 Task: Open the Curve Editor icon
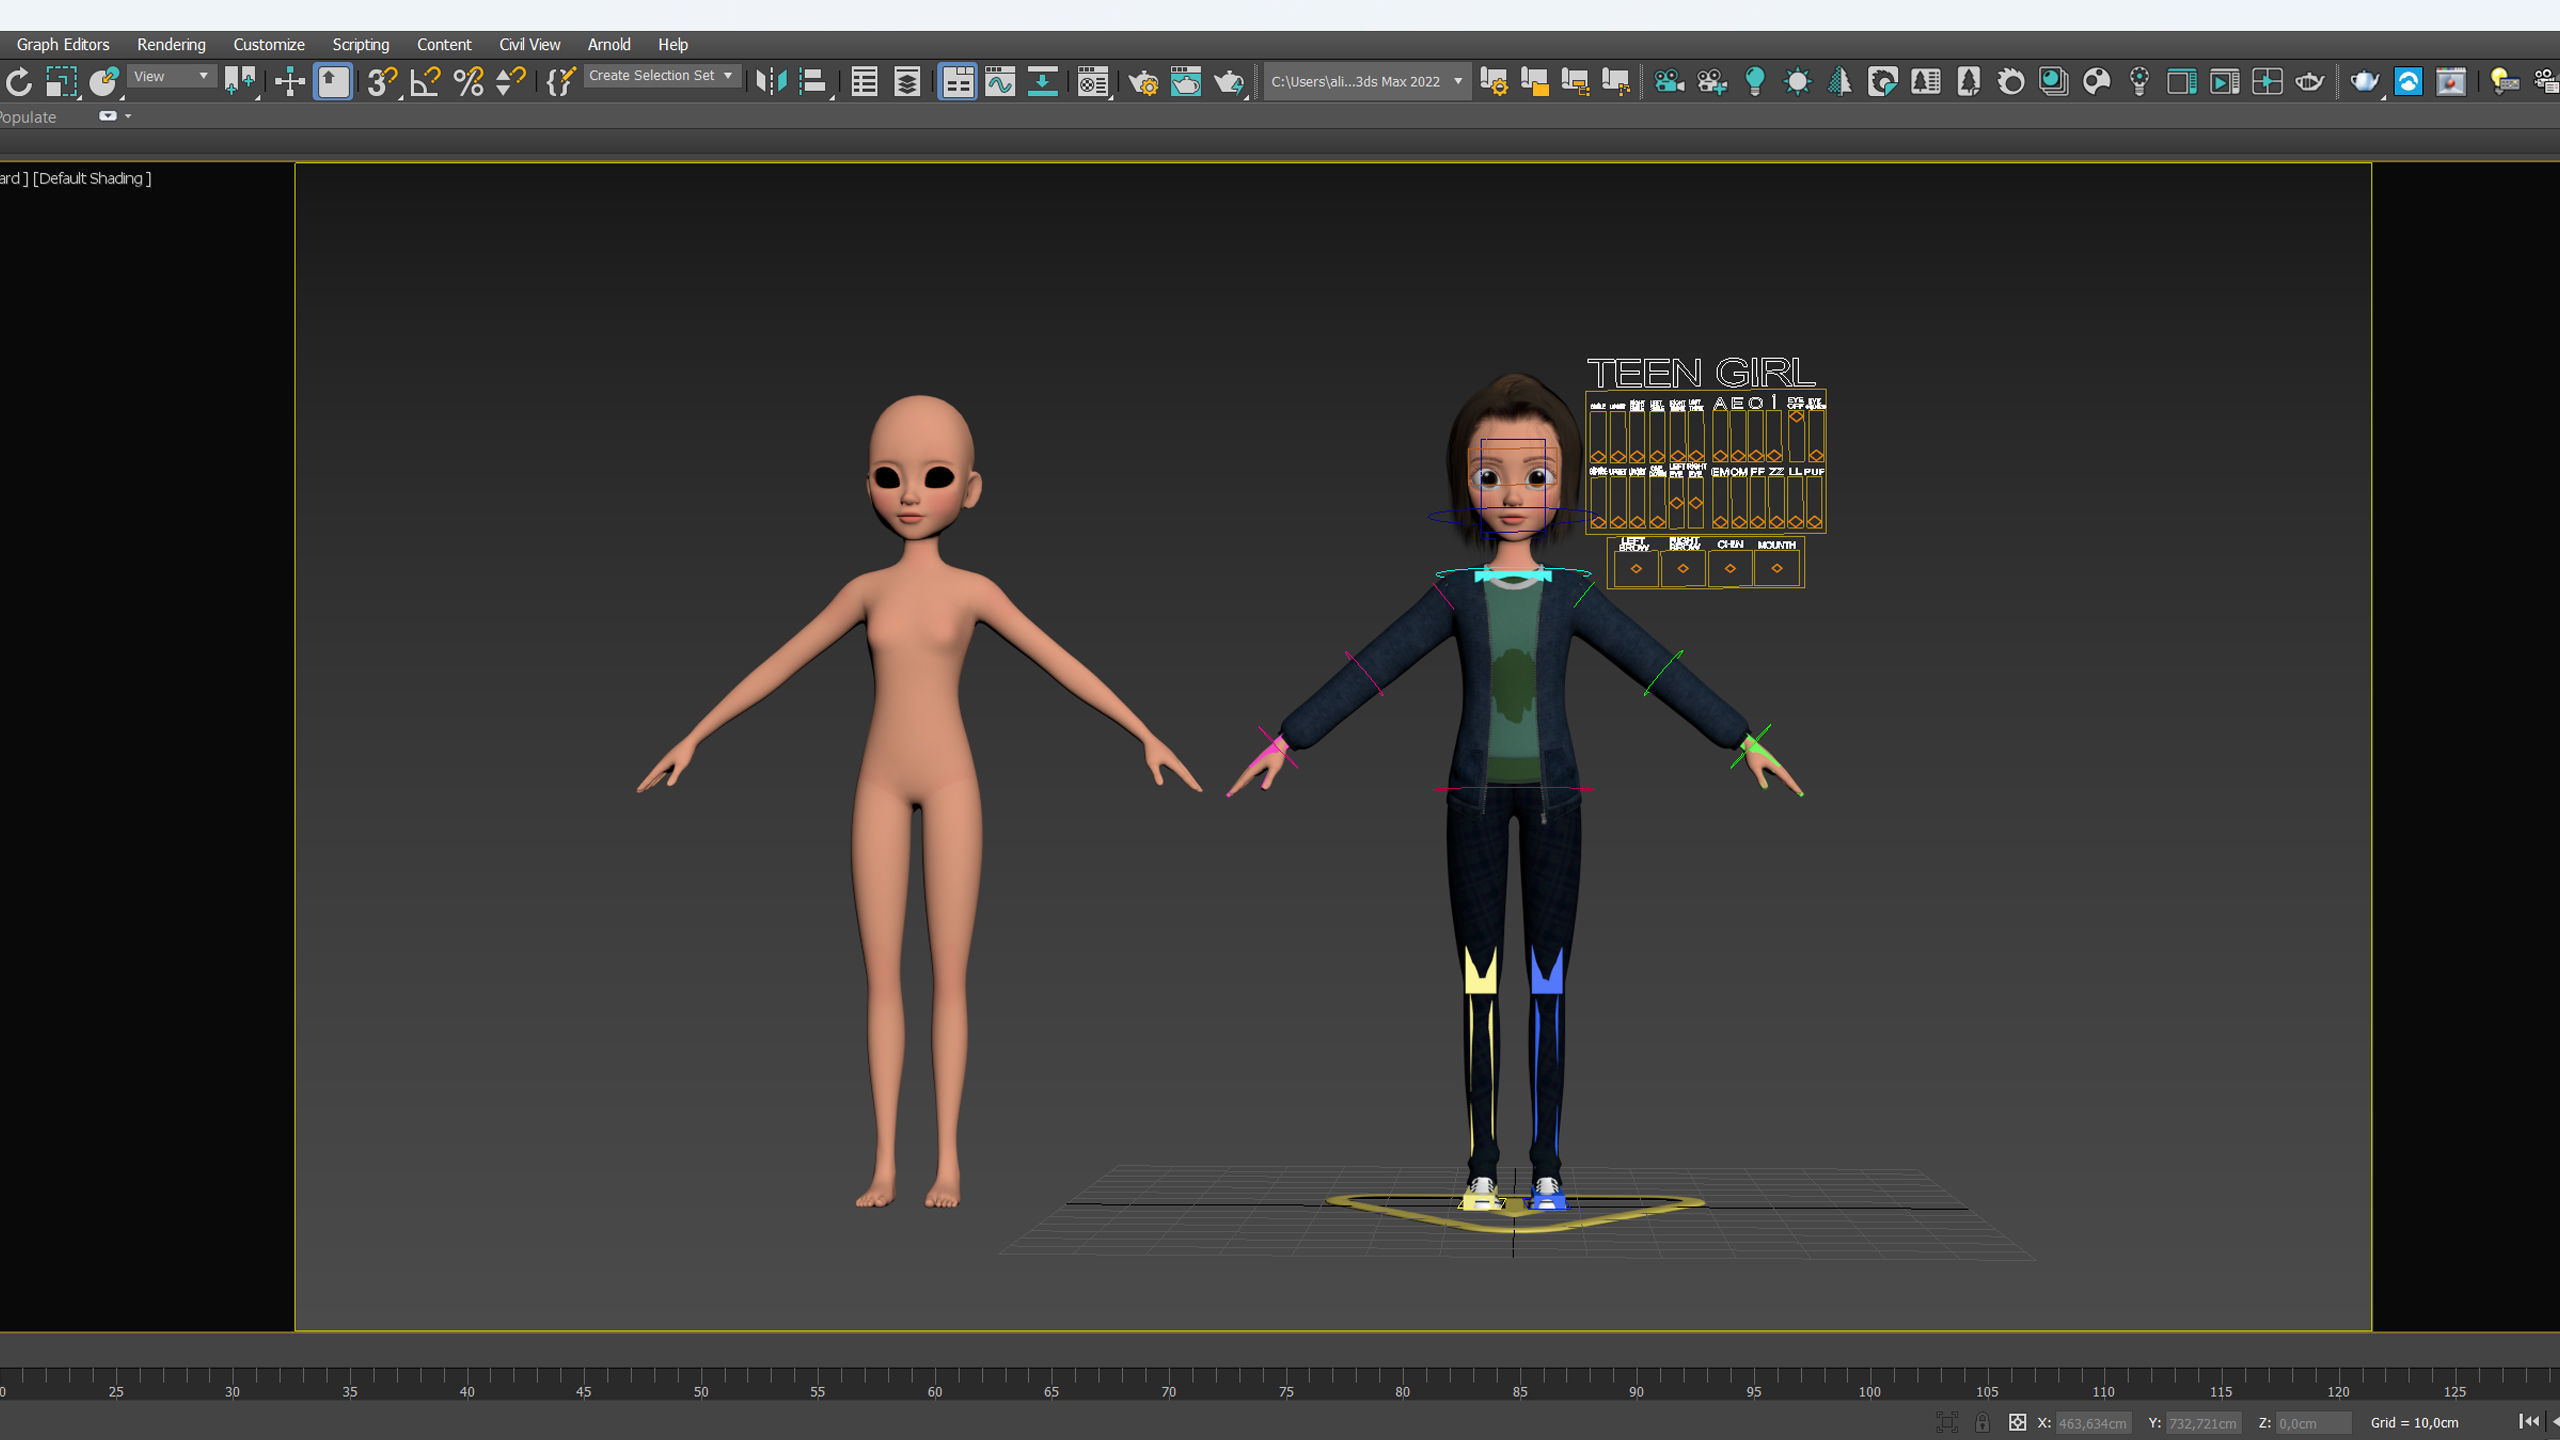pos(999,82)
